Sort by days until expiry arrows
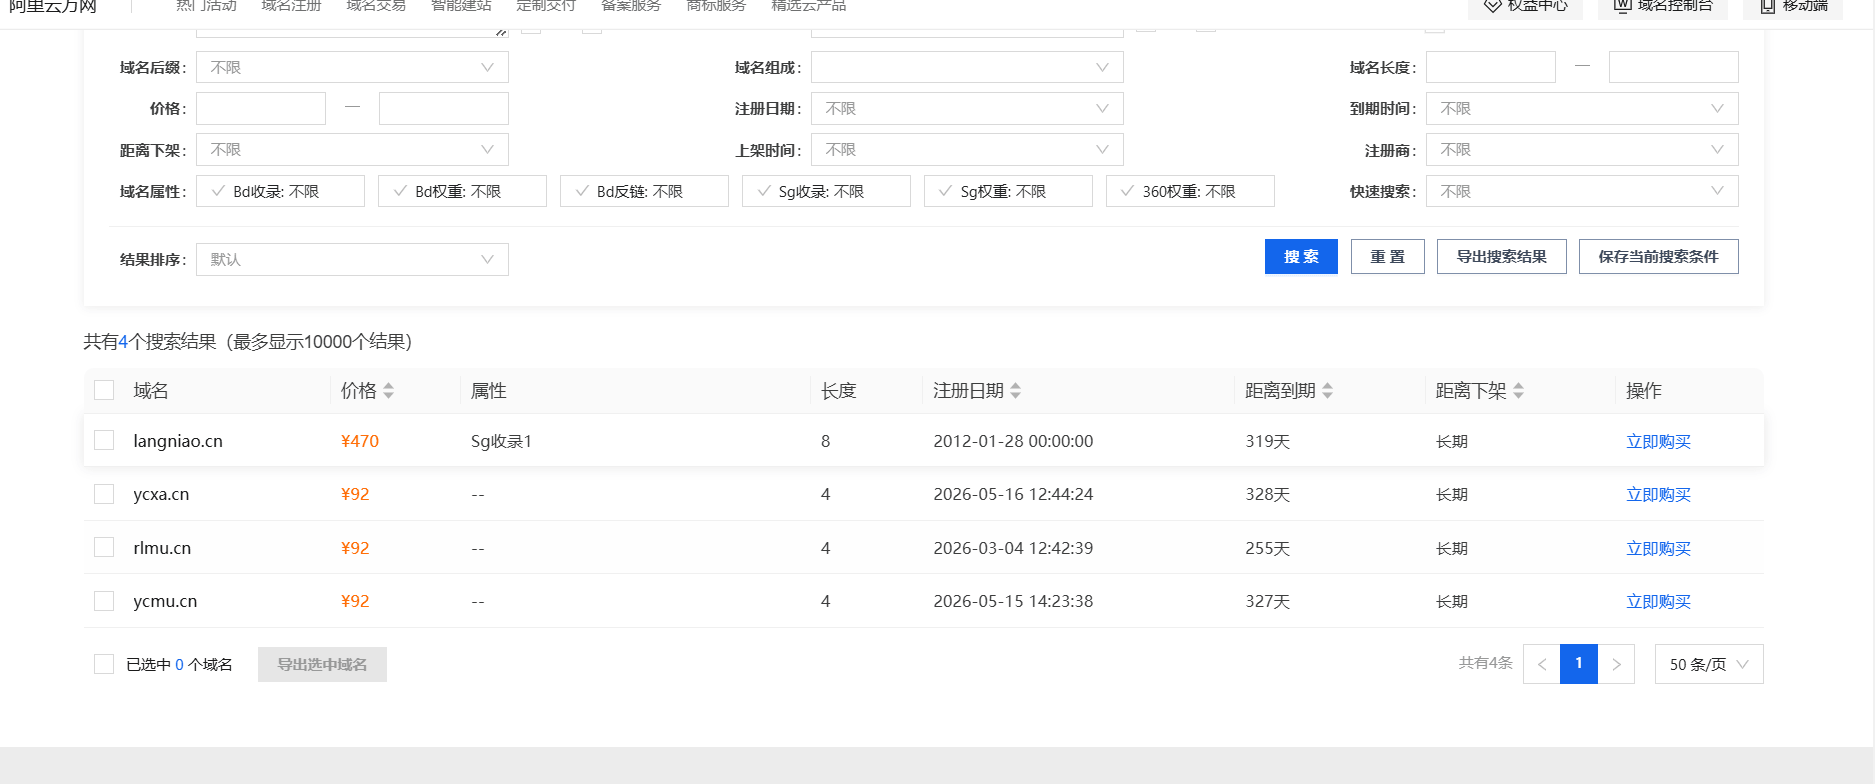 point(1327,391)
